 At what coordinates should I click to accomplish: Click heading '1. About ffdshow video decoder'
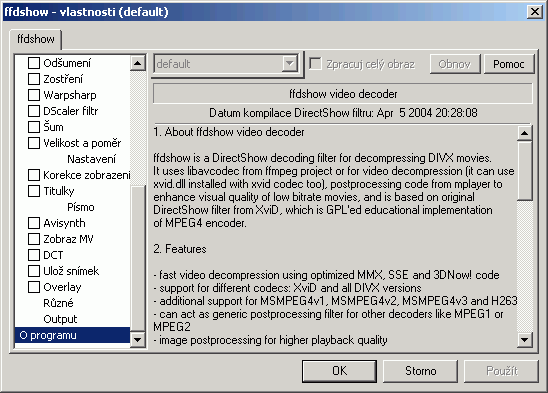[229, 132]
